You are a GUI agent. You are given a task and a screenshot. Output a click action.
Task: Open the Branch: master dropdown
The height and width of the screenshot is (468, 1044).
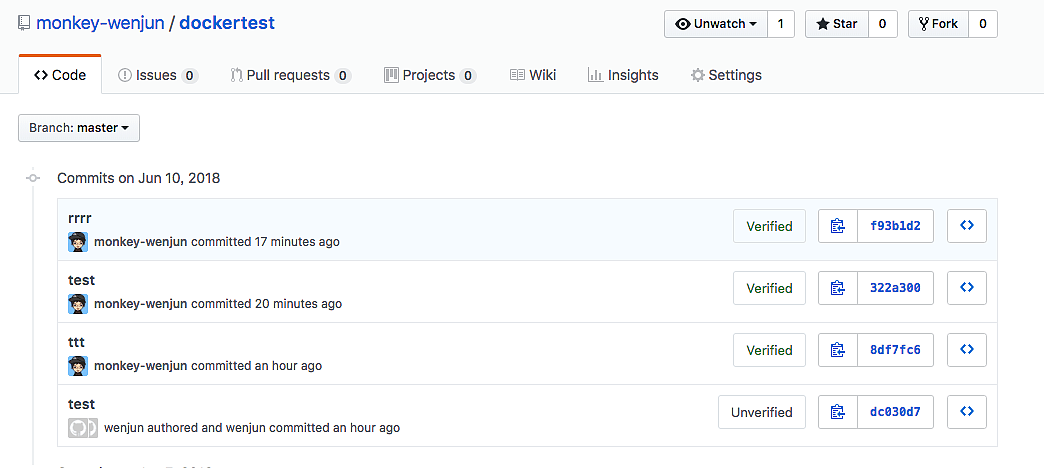coord(79,128)
